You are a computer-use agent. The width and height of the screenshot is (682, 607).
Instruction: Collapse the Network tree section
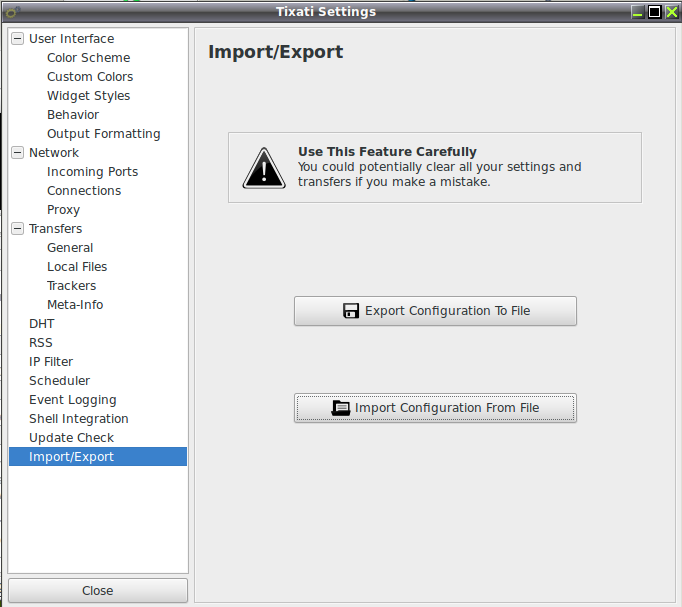tap(17, 153)
